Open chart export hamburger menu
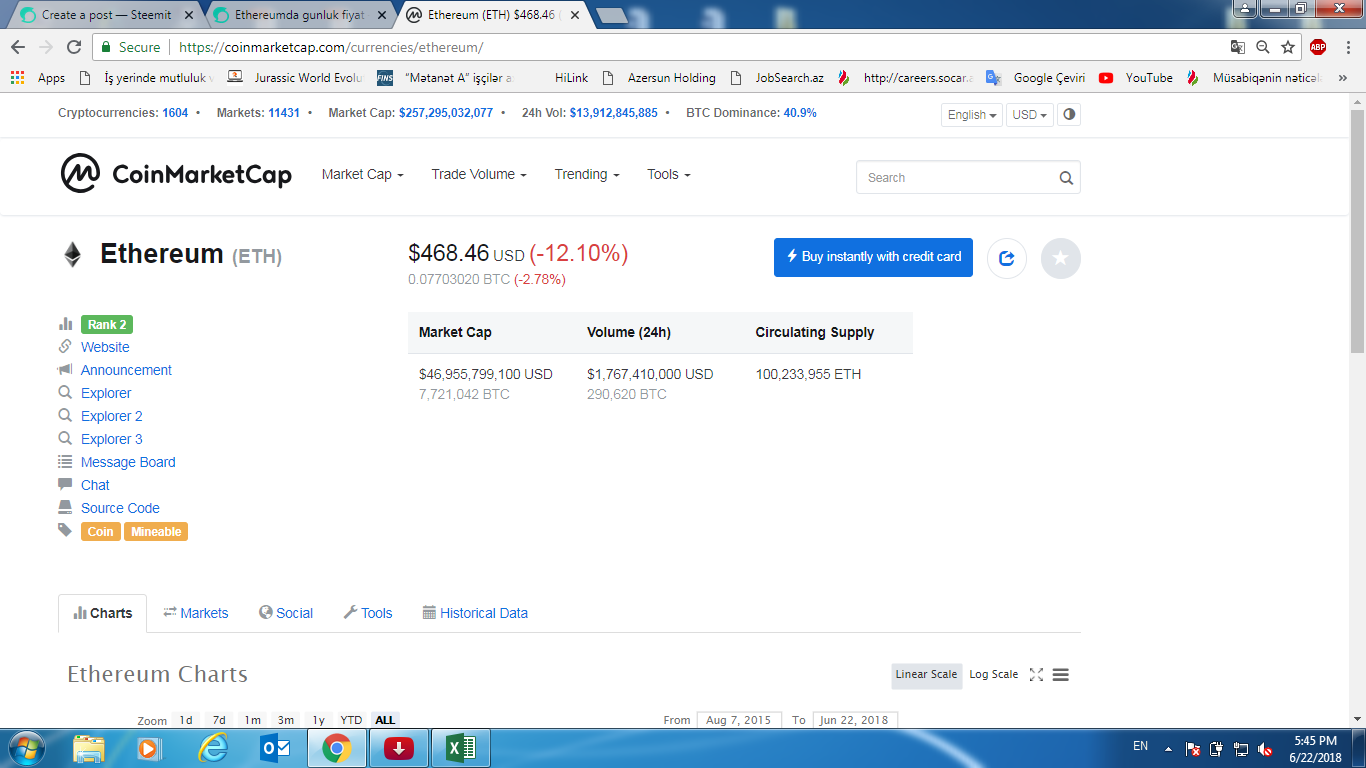The height and width of the screenshot is (768, 1366). [1061, 675]
